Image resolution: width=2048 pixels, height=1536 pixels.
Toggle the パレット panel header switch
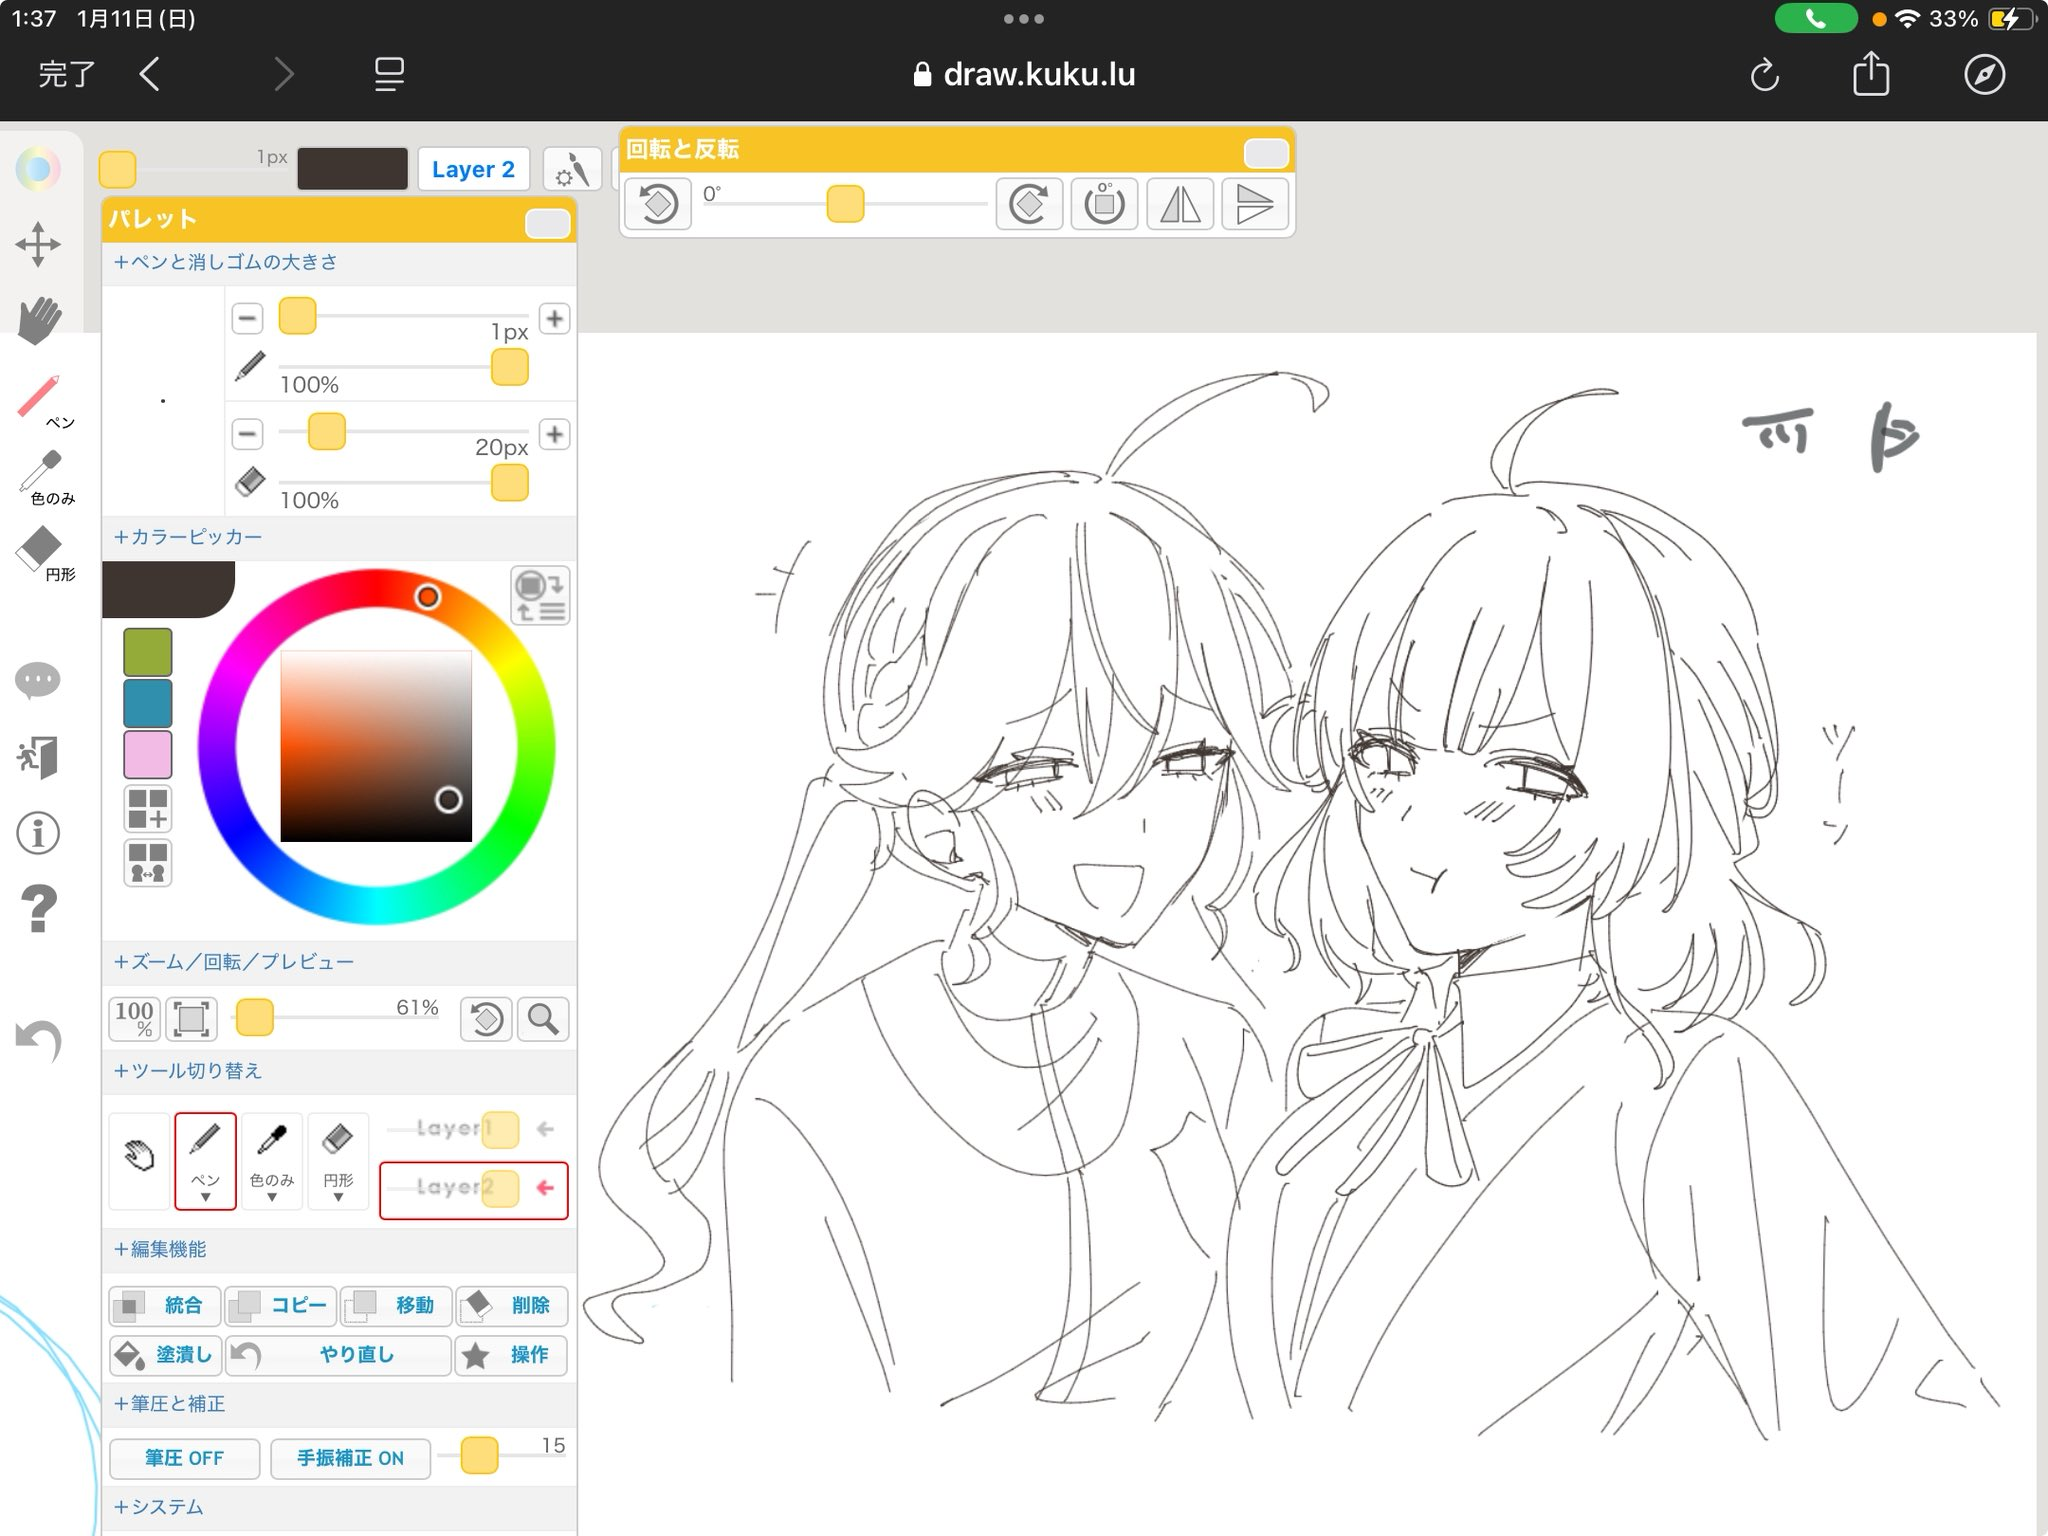tap(547, 223)
